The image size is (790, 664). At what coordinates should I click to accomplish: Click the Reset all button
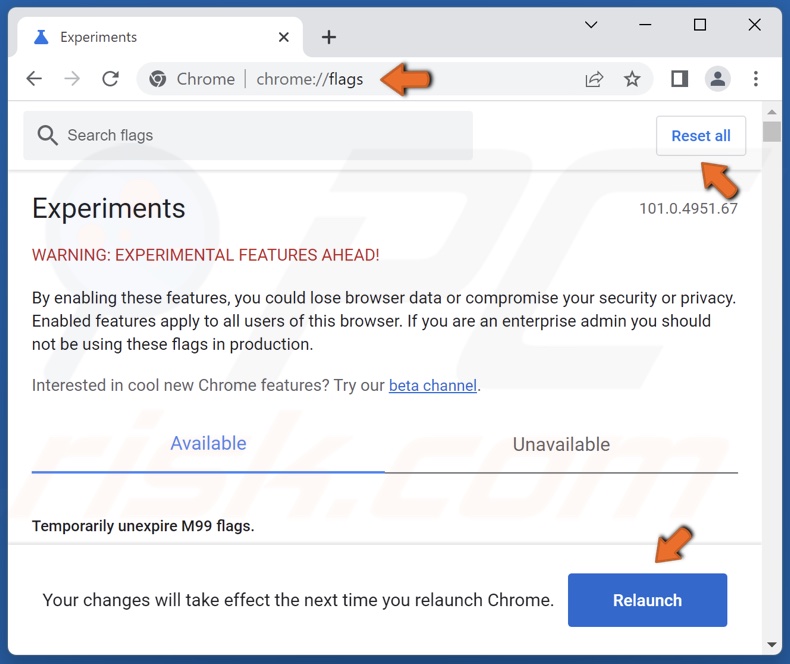pyautogui.click(x=700, y=136)
